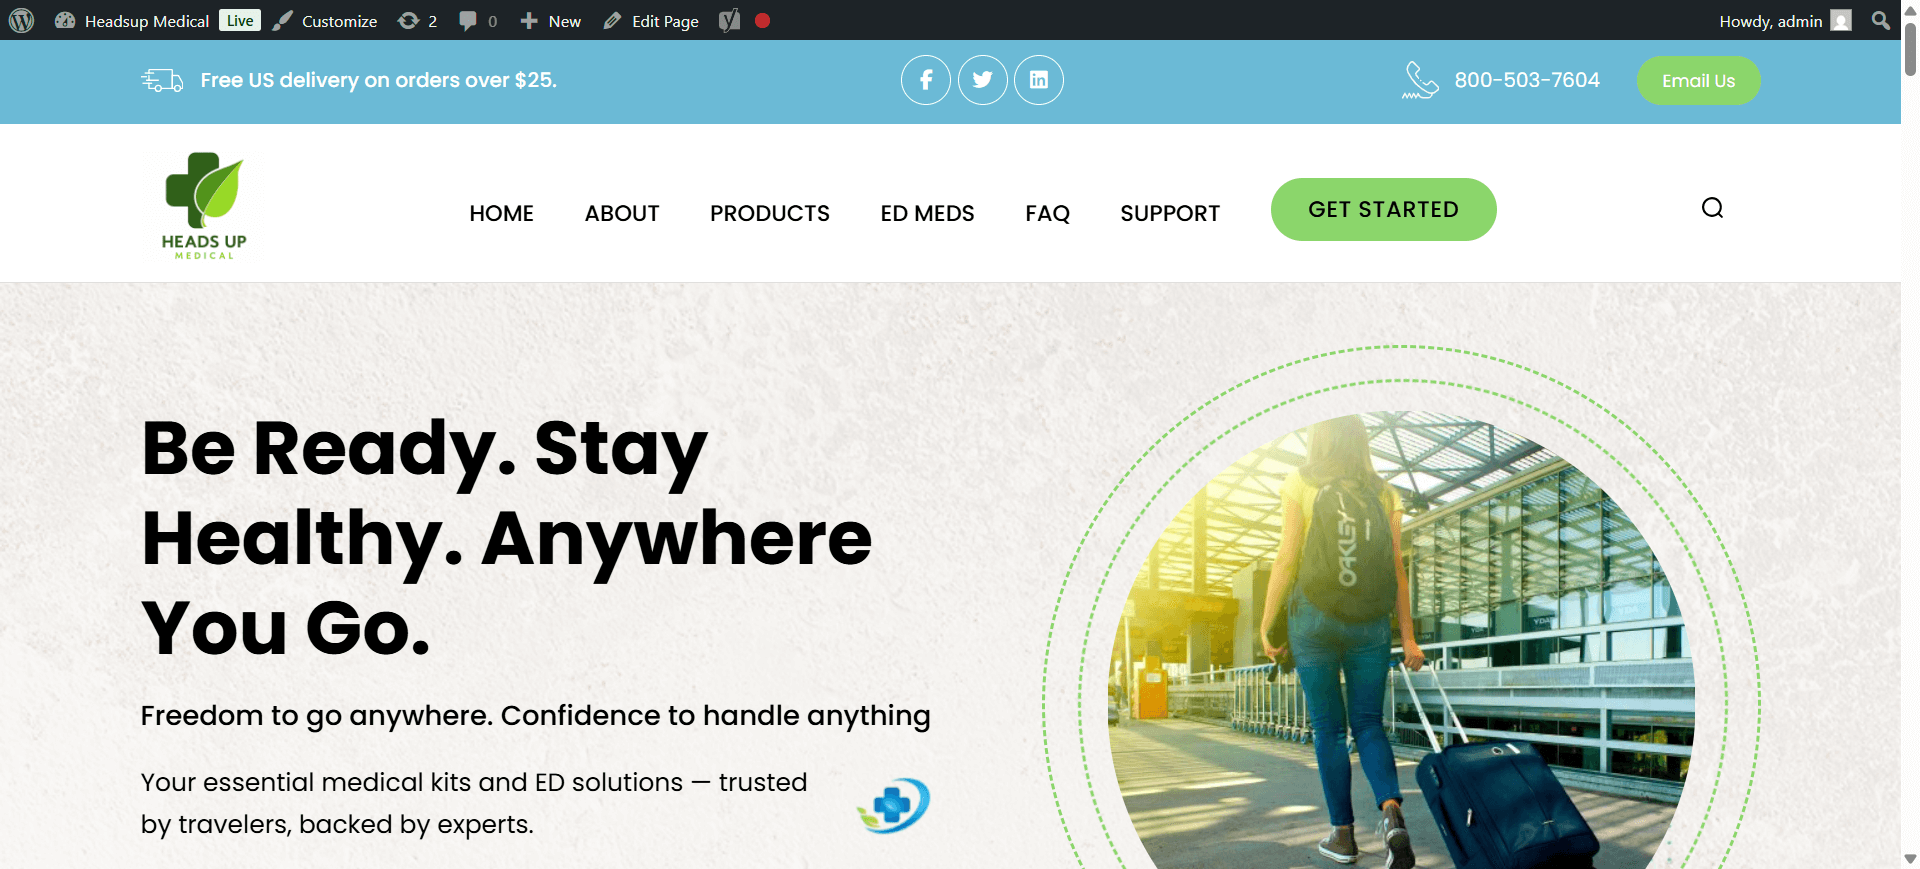Viewport: 1920px width, 869px height.
Task: Select the ED MEDS menu item
Action: point(927,213)
